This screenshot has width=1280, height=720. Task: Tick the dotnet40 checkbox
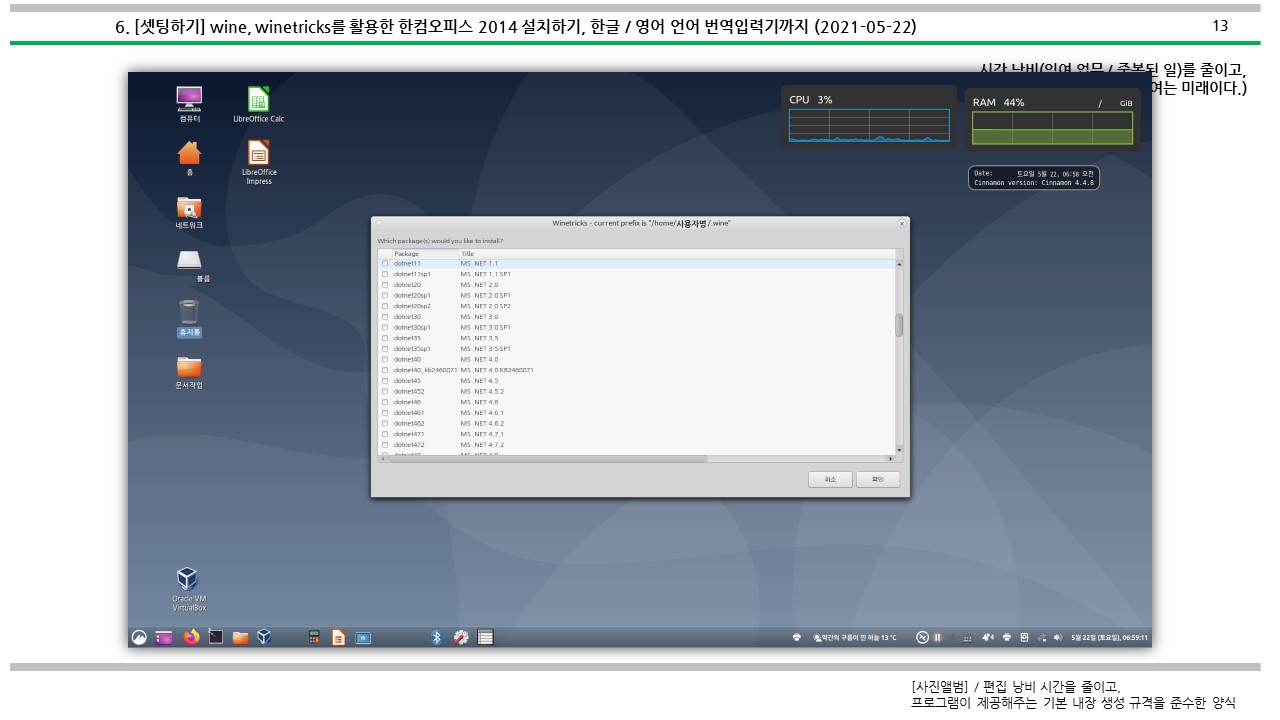coord(385,359)
